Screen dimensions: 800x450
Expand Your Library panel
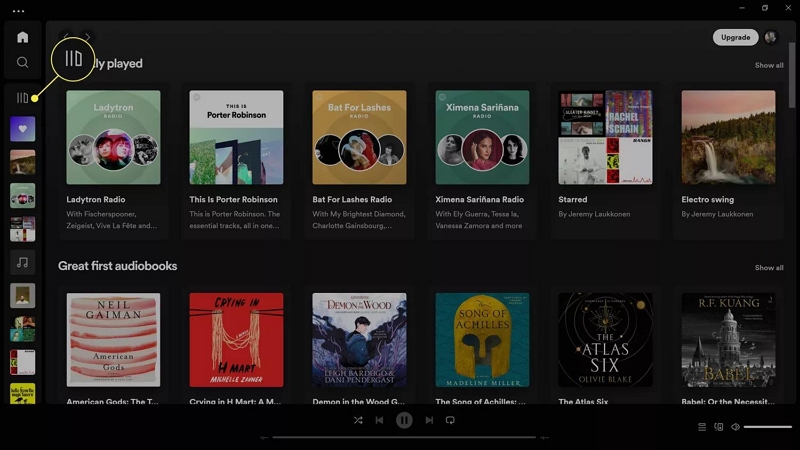click(x=23, y=98)
